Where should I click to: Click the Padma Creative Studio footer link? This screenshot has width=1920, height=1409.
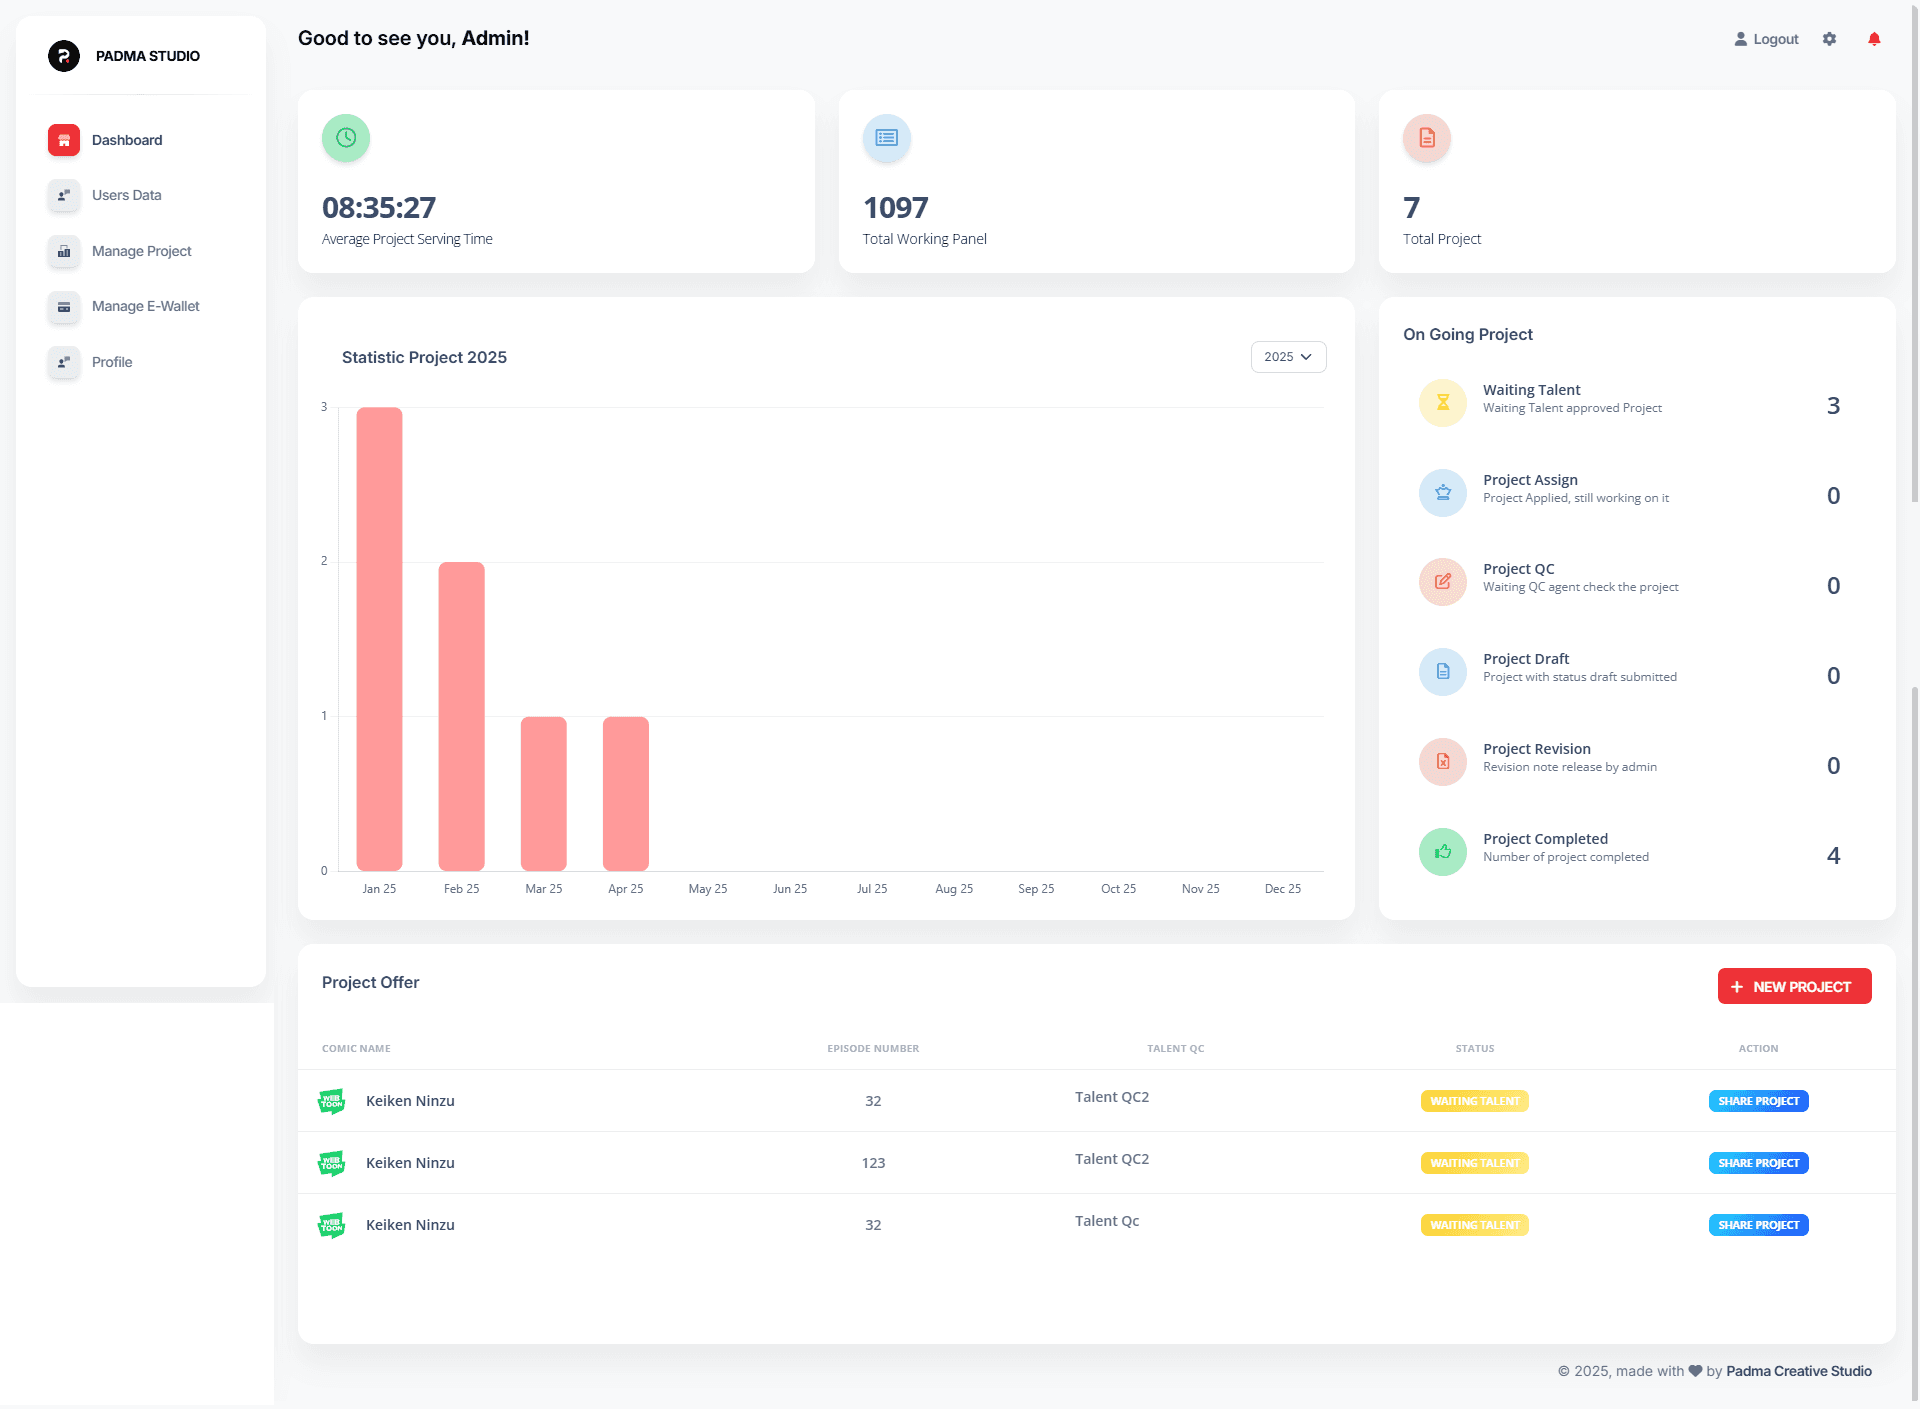(1798, 1371)
